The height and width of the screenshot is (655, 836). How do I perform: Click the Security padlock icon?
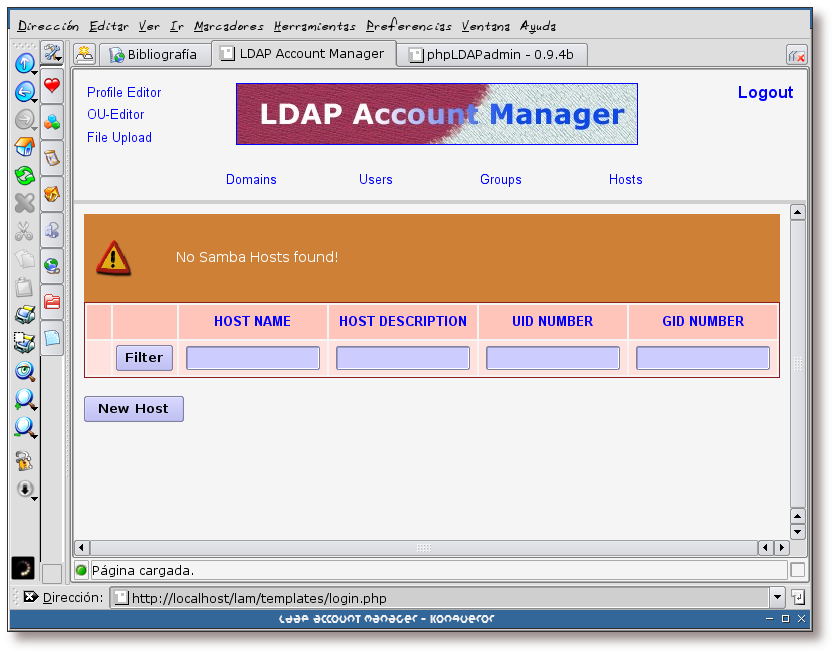pos(24,461)
